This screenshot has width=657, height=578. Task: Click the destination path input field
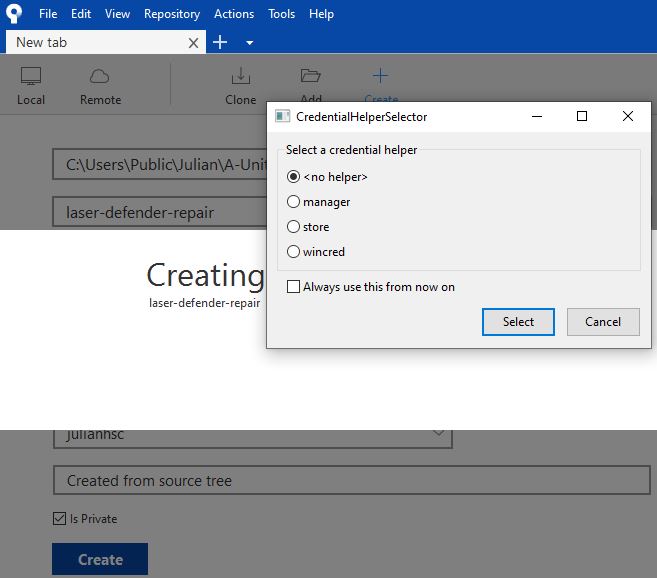point(160,164)
